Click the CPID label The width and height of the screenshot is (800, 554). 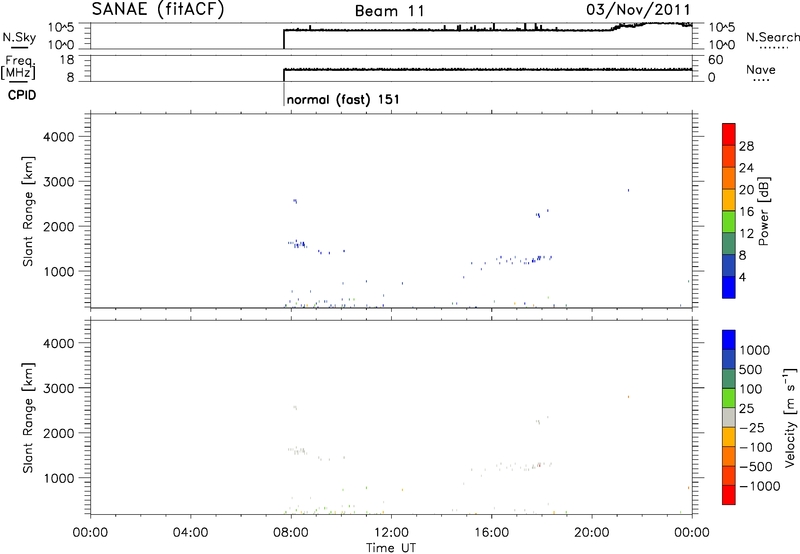(22, 95)
